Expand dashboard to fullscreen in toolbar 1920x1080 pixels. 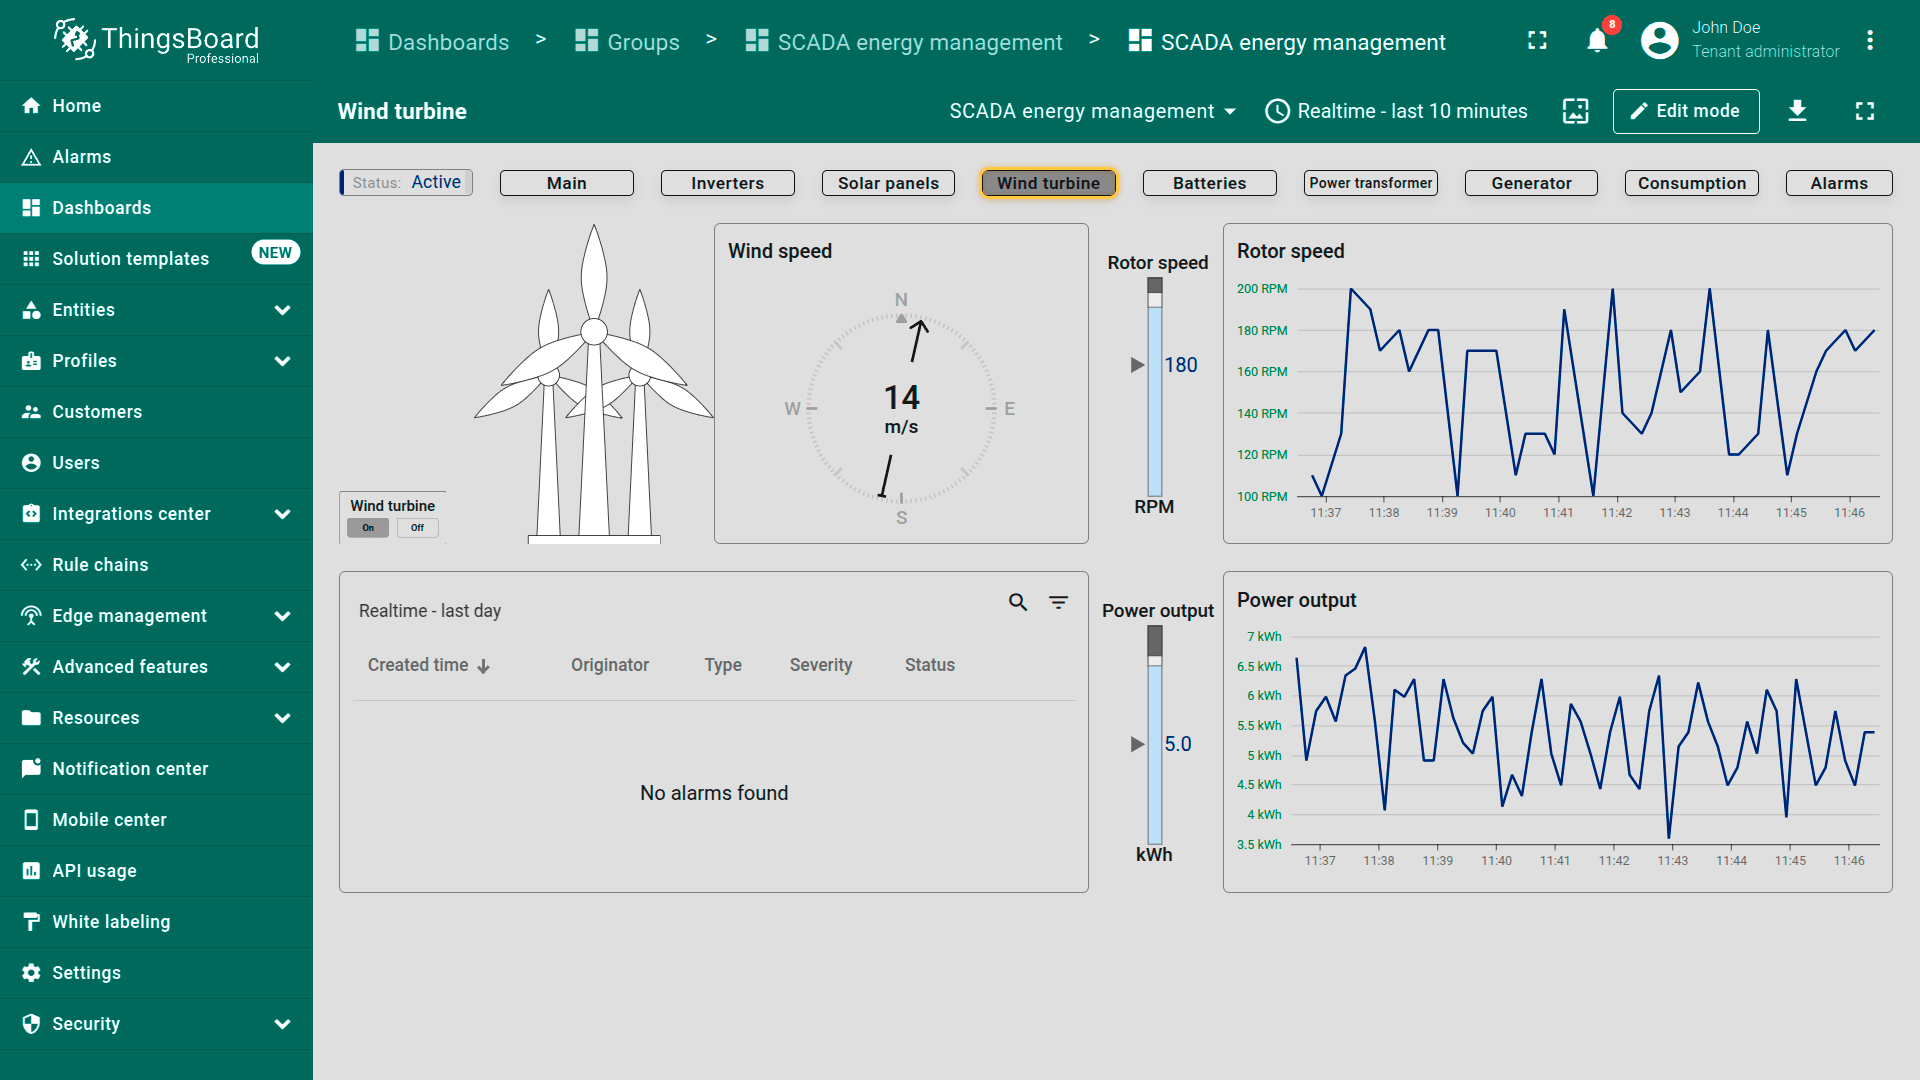[x=1864, y=111]
